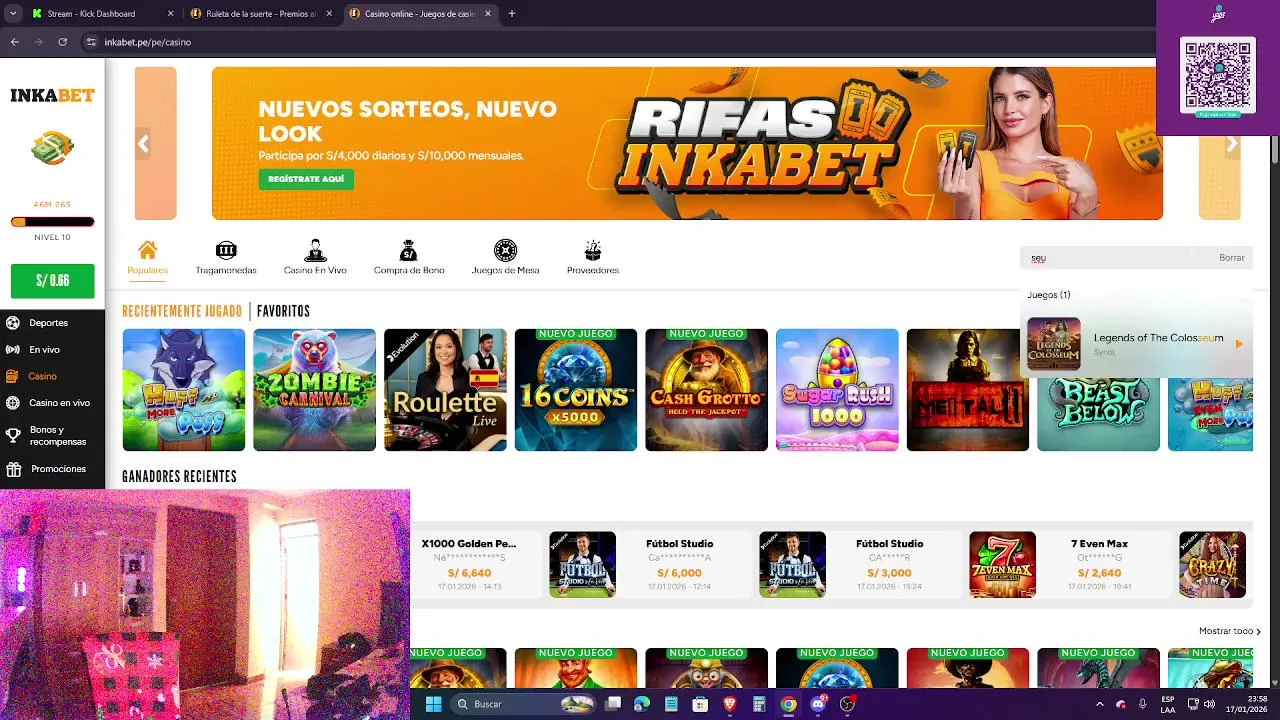Click the page vertical scrollbar

(x=1275, y=150)
